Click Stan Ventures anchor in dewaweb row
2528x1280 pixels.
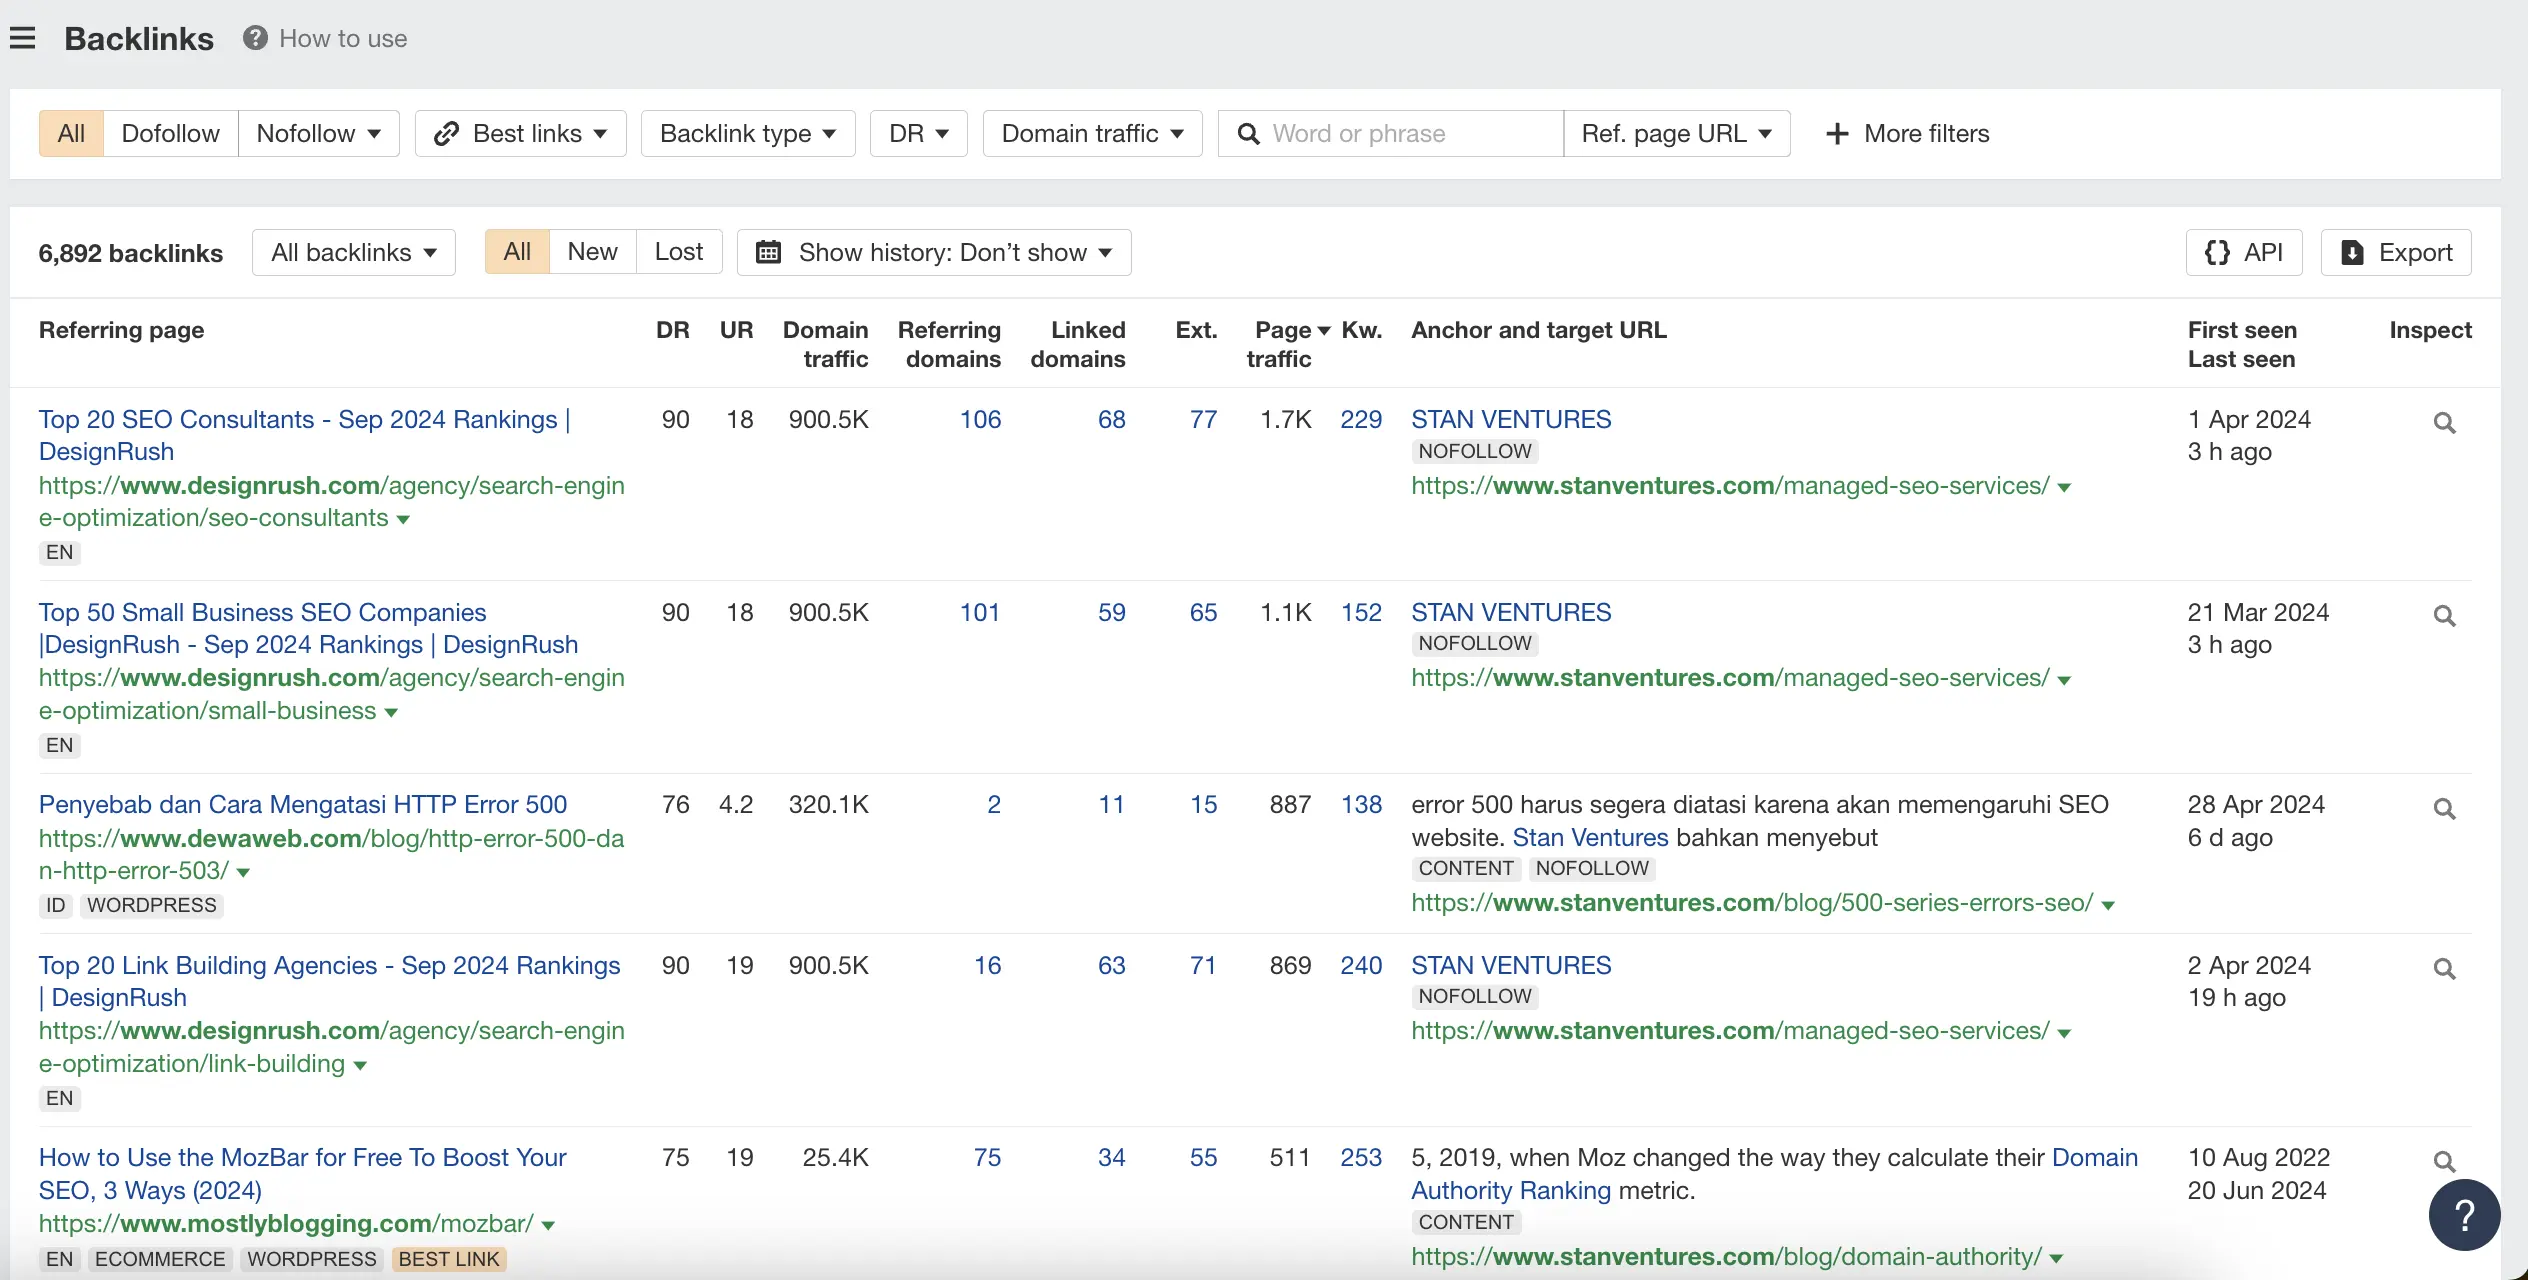point(1590,838)
